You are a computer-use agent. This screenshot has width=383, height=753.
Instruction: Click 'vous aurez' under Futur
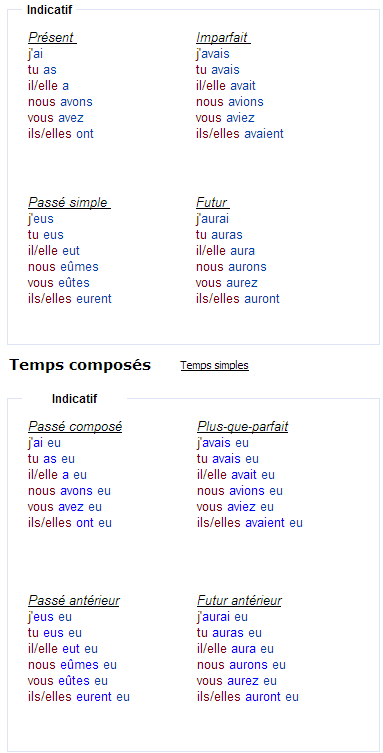click(227, 283)
